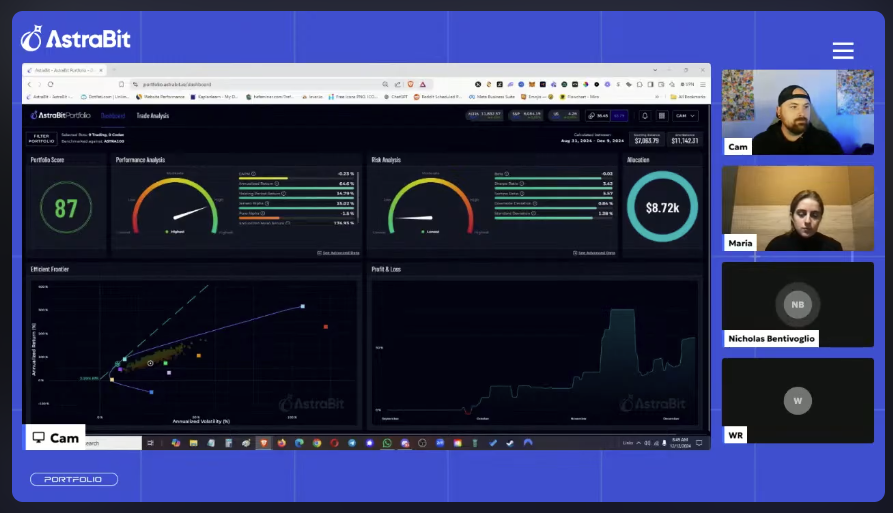Click the Portfolio pill button at bottom left
This screenshot has width=893, height=513.
click(x=74, y=480)
